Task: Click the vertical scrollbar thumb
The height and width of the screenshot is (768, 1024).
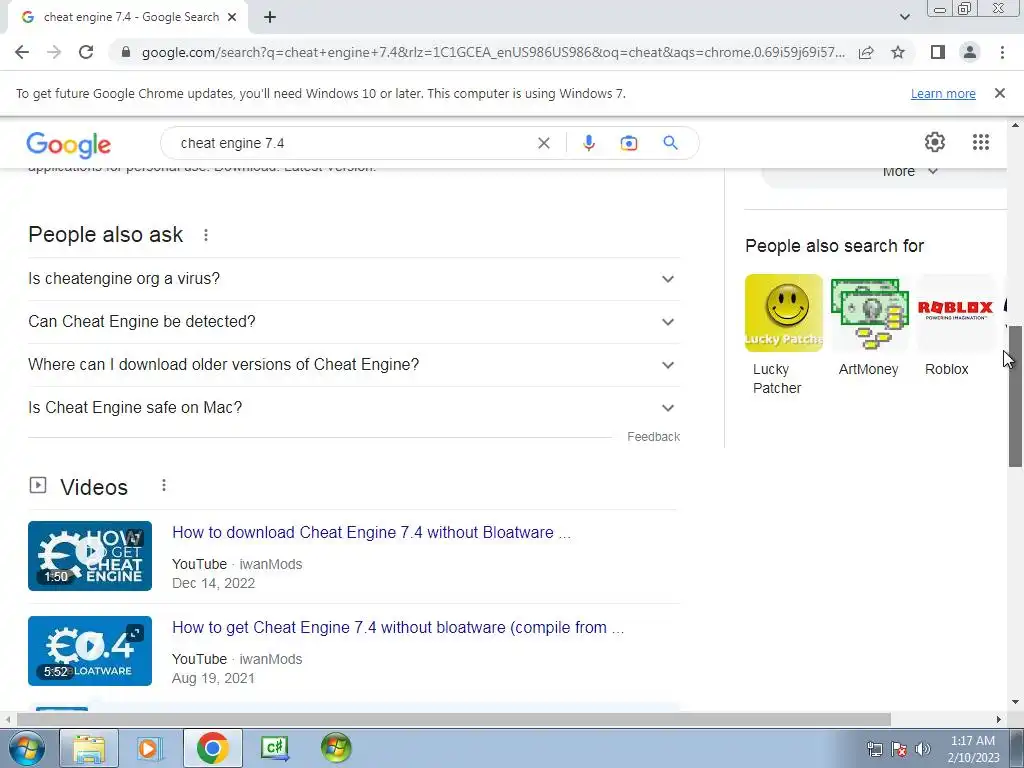Action: pyautogui.click(x=1016, y=396)
